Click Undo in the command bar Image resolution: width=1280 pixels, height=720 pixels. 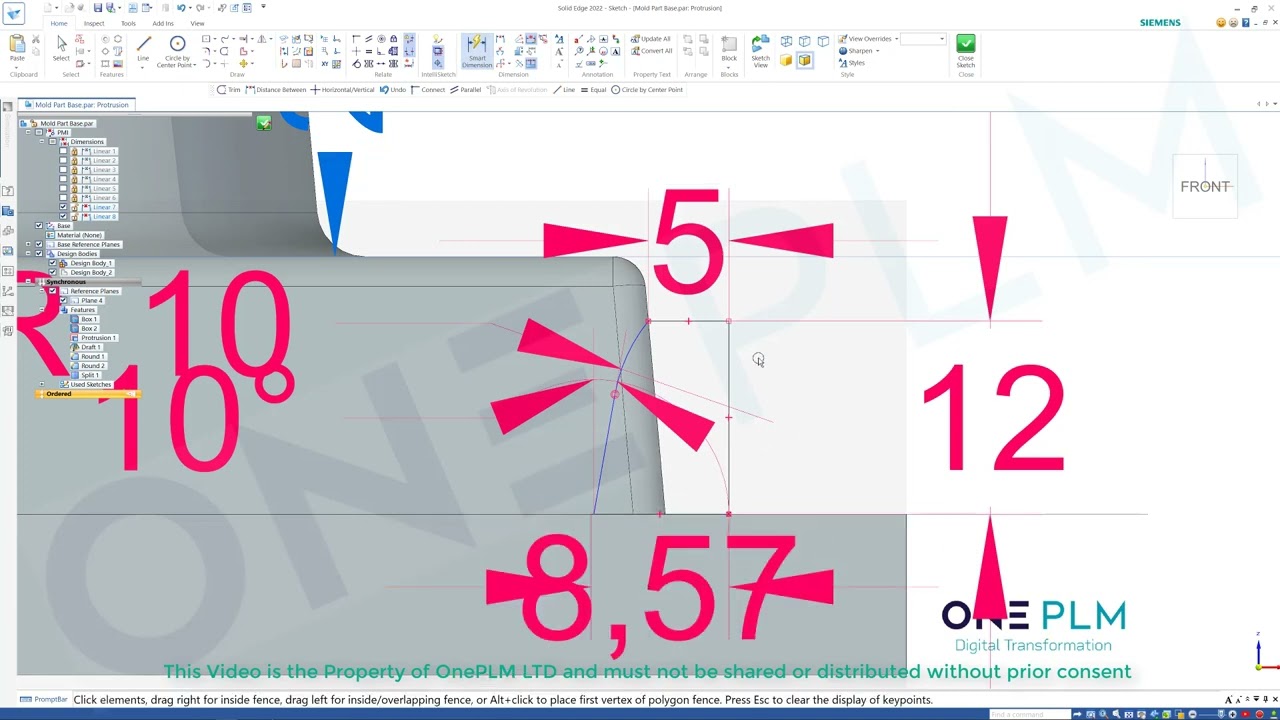click(x=392, y=90)
